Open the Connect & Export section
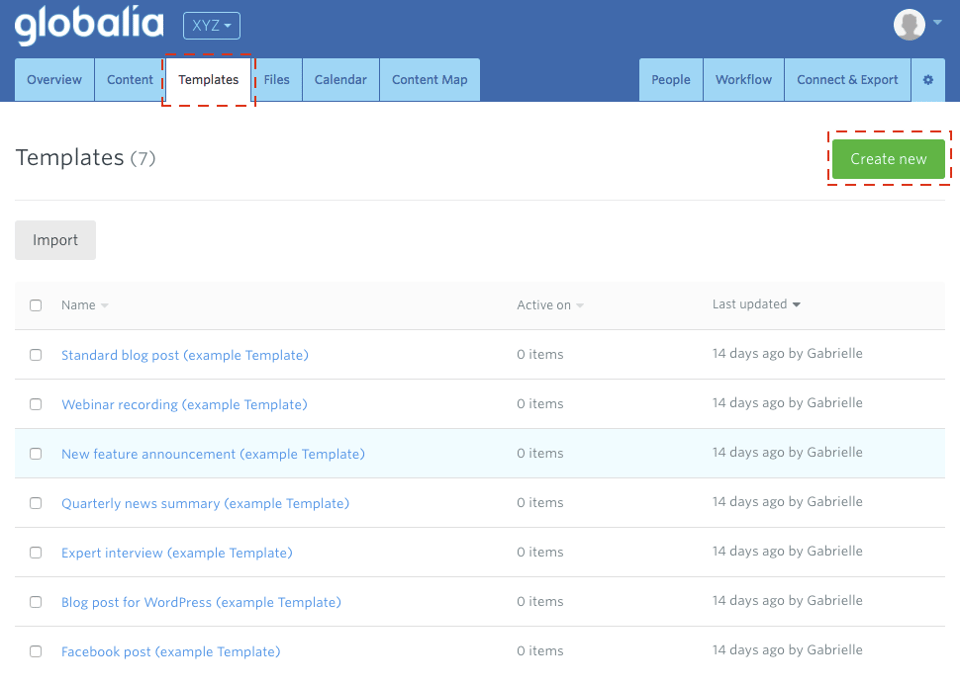The height and width of the screenshot is (686, 960). coord(847,79)
